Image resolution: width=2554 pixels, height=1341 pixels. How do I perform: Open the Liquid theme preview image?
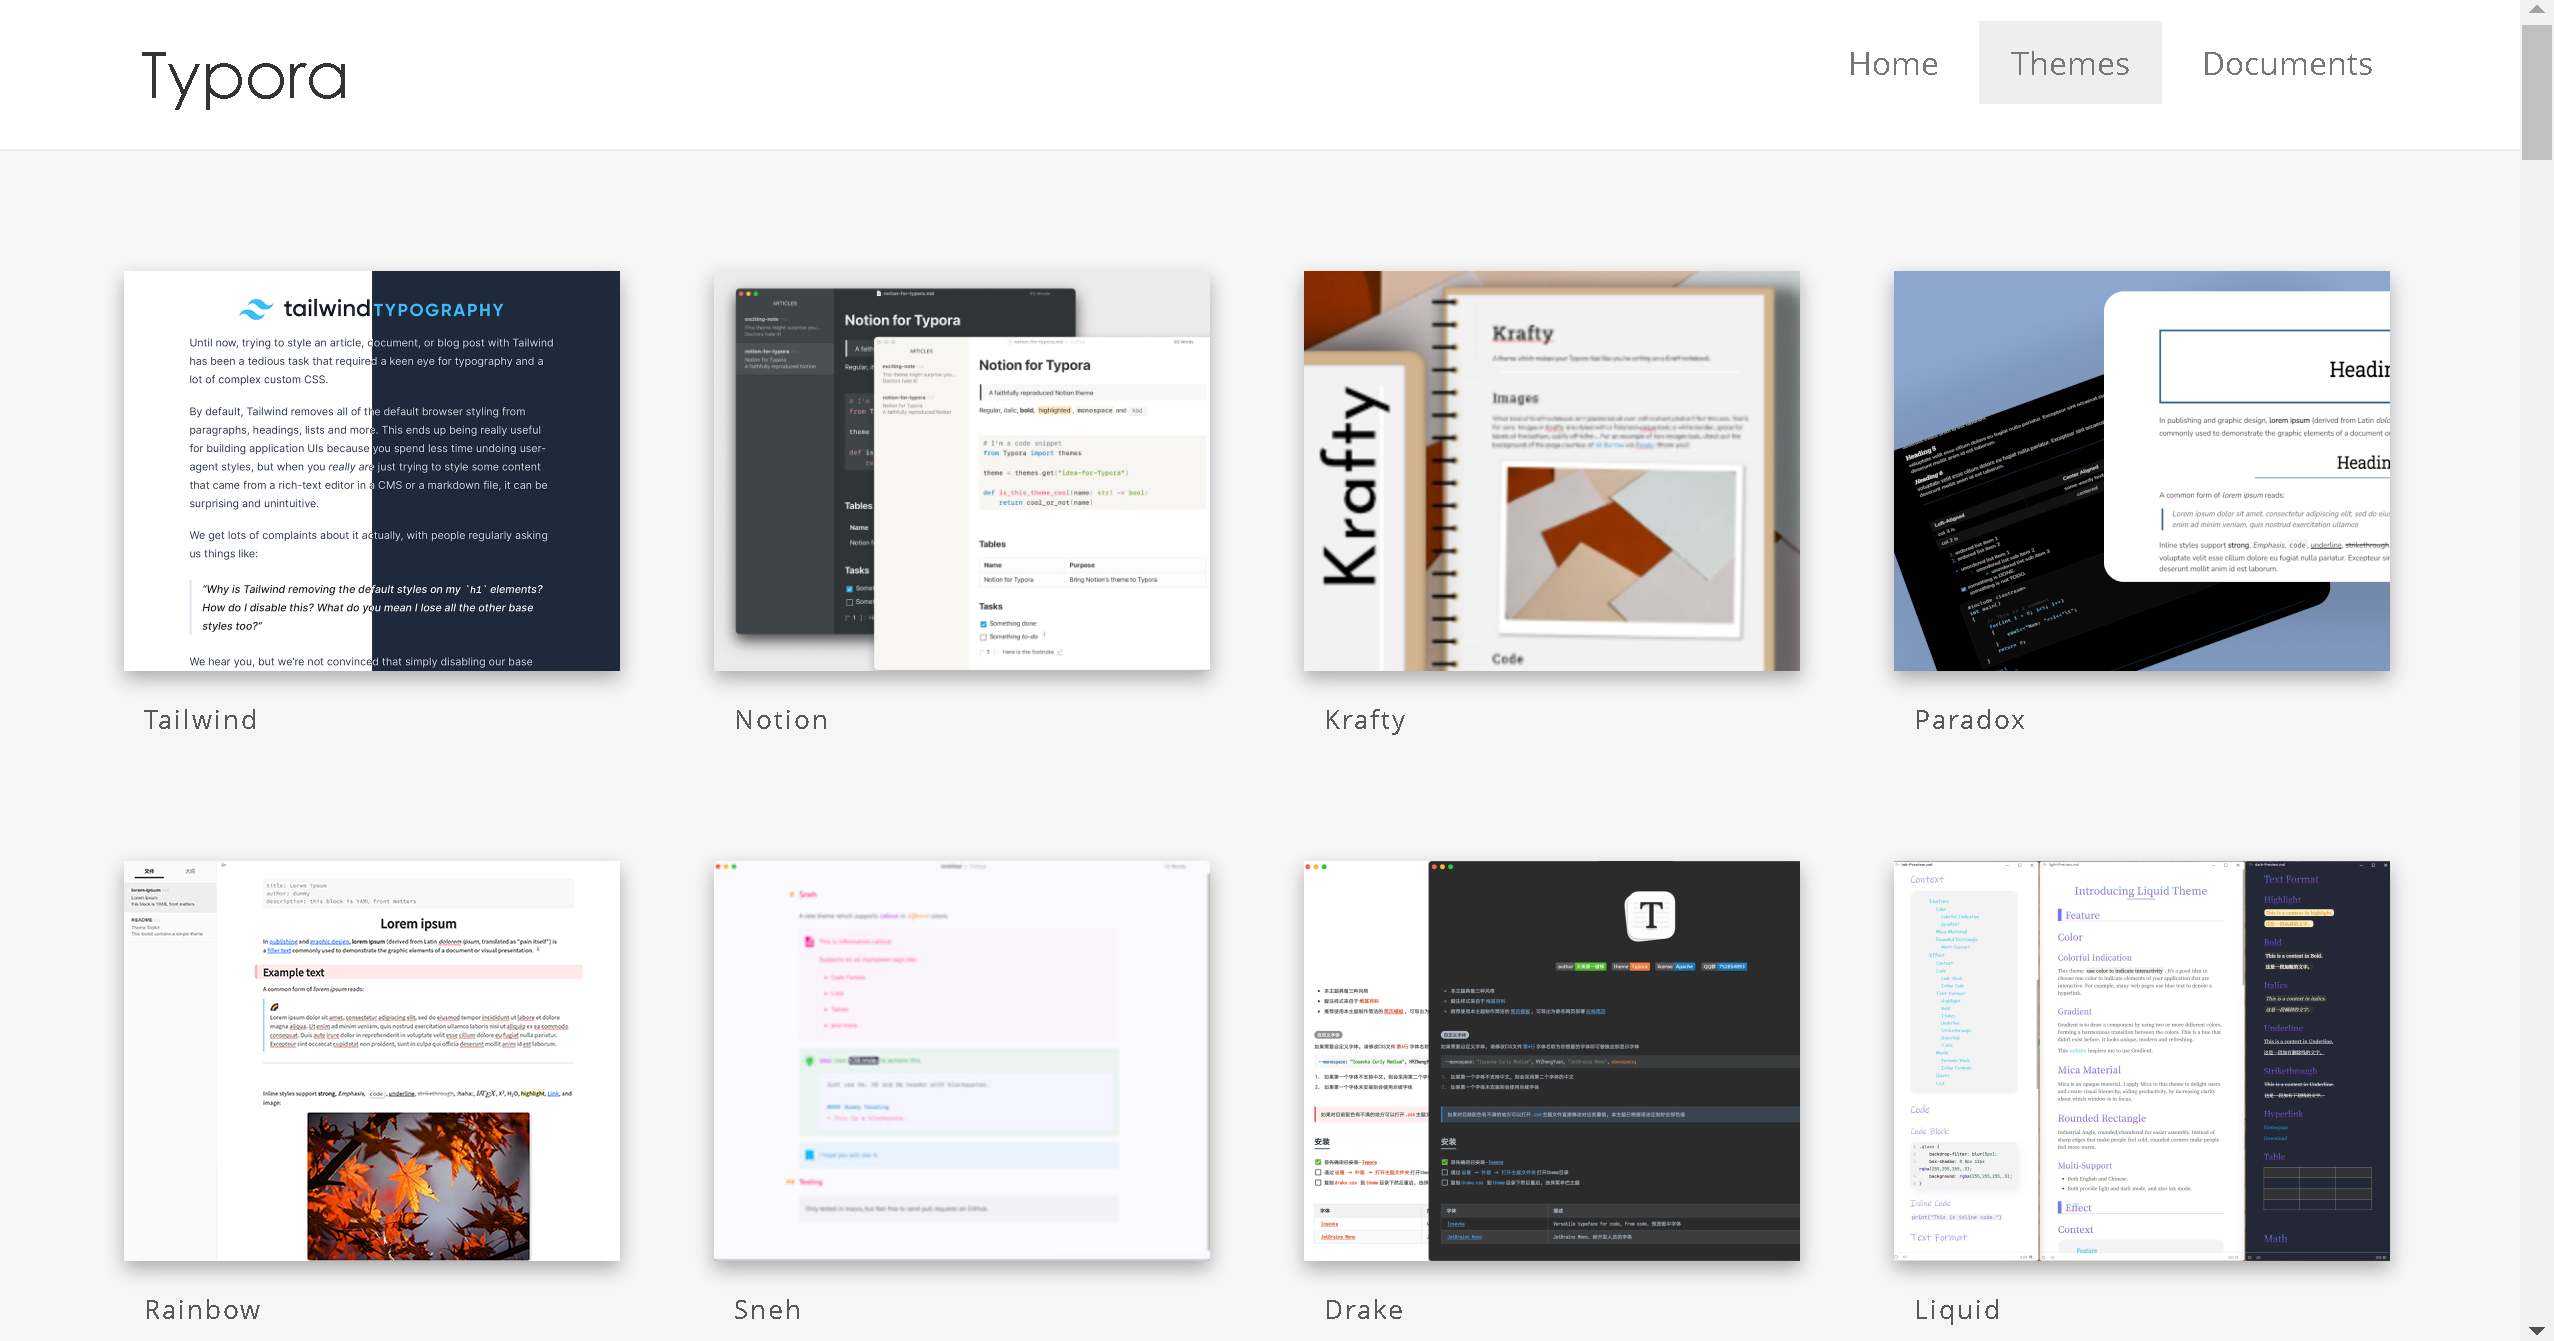pos(2141,1060)
